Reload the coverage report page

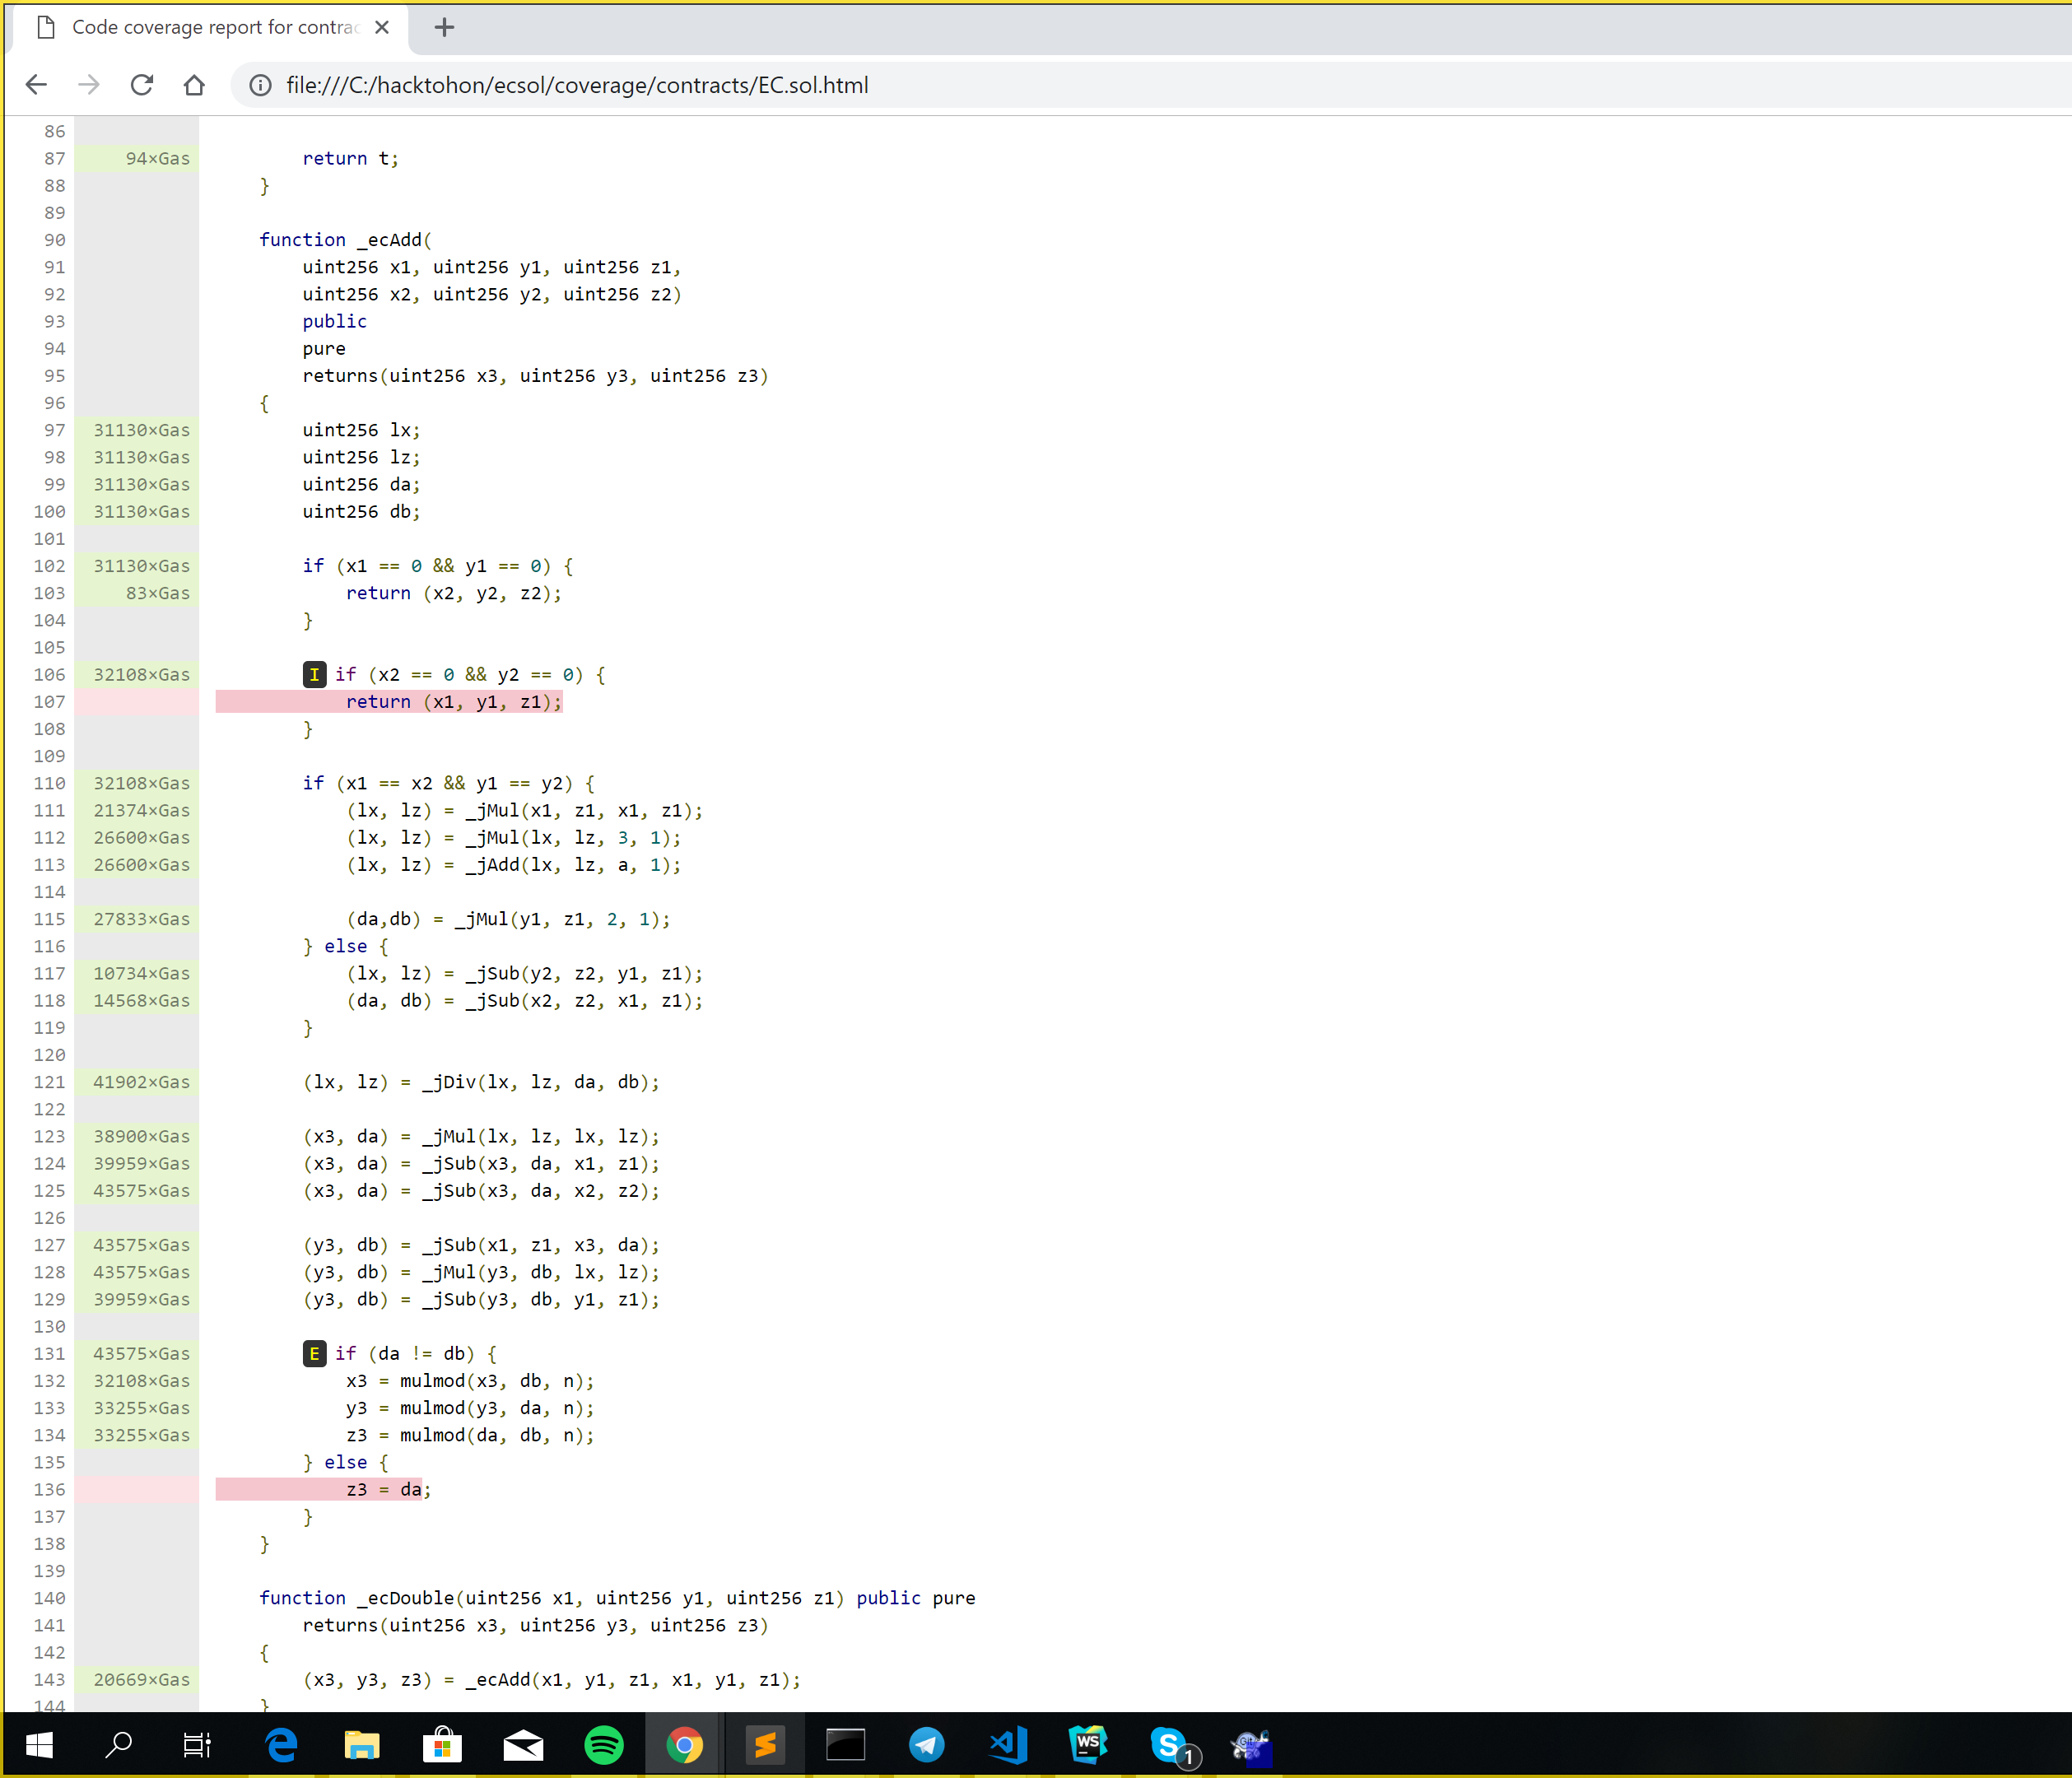142,85
